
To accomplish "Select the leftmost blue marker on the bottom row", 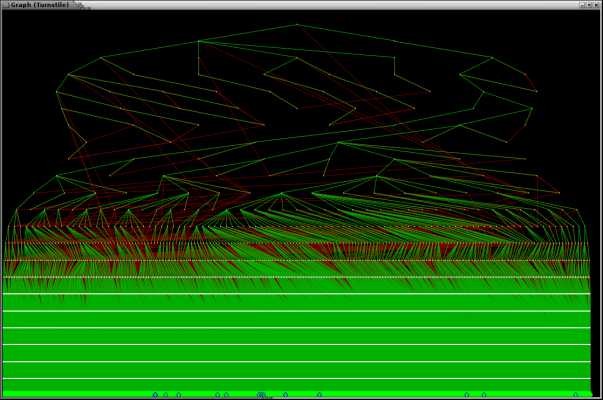I will tap(155, 395).
